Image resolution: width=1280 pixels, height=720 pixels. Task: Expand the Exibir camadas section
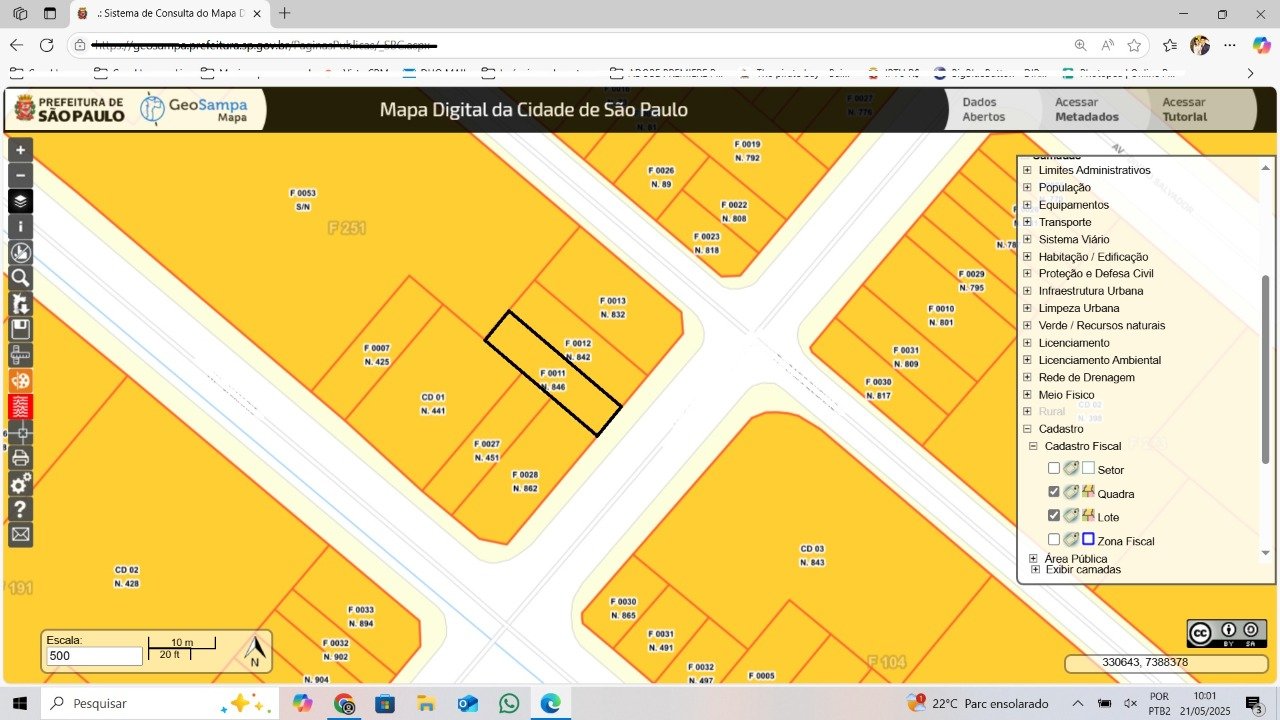(1035, 569)
